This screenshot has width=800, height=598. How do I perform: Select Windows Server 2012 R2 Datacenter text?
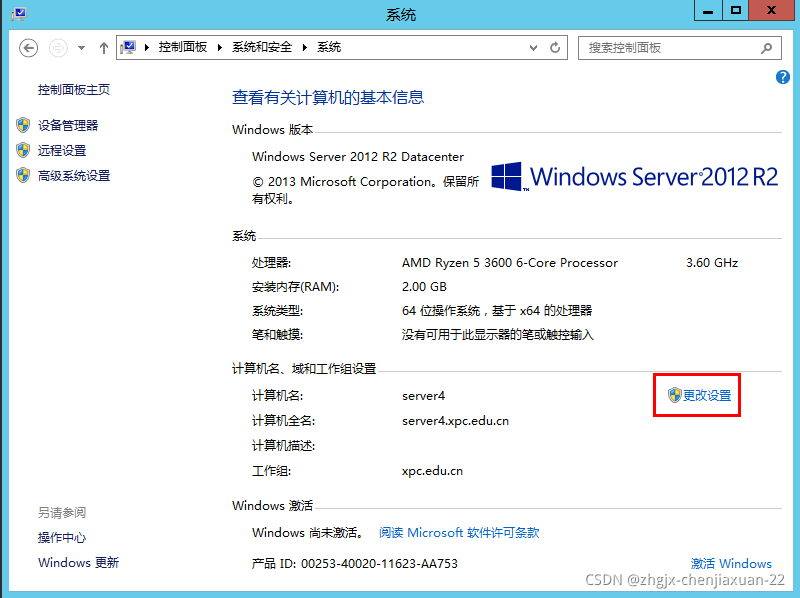pyautogui.click(x=358, y=157)
